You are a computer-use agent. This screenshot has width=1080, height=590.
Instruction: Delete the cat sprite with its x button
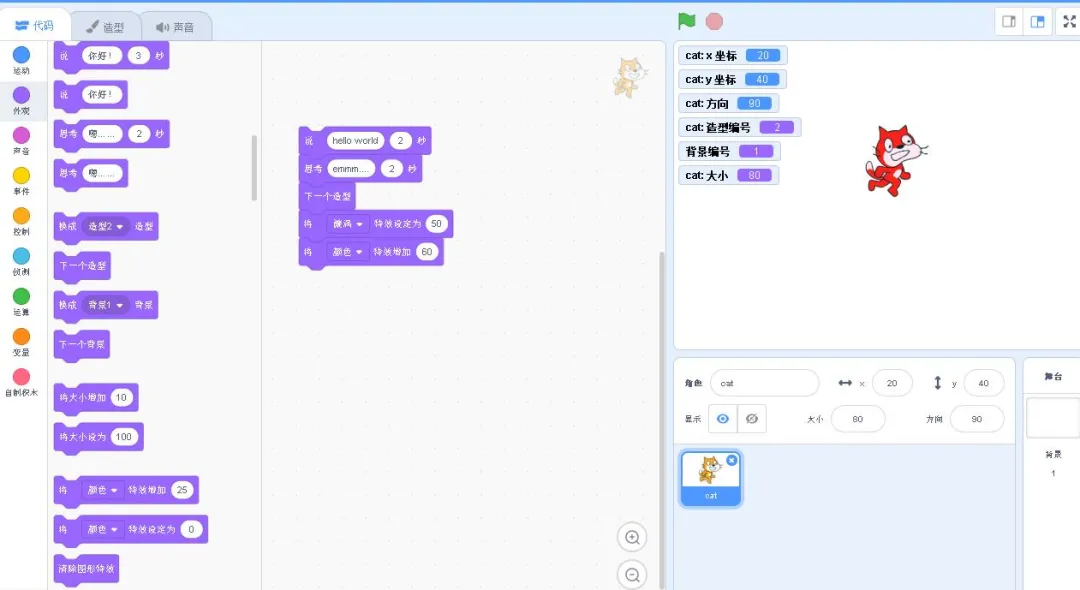coord(732,460)
